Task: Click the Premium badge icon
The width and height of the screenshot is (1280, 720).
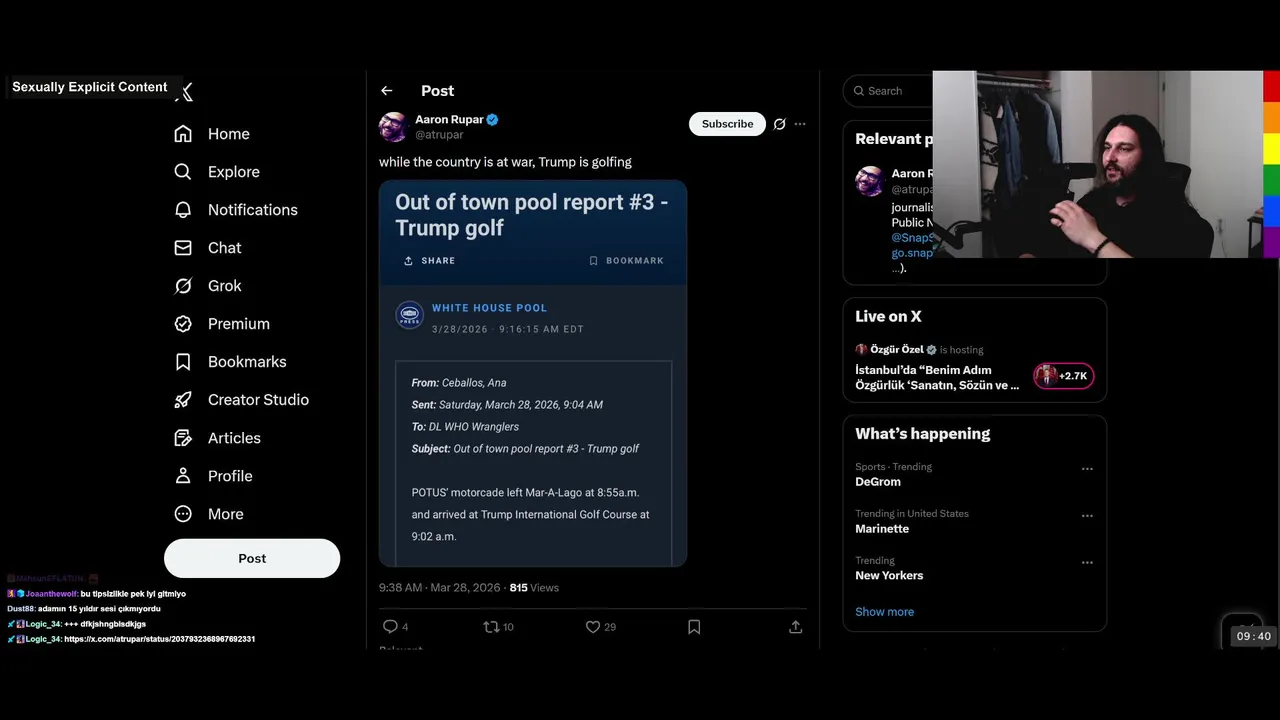Action: pos(183,324)
